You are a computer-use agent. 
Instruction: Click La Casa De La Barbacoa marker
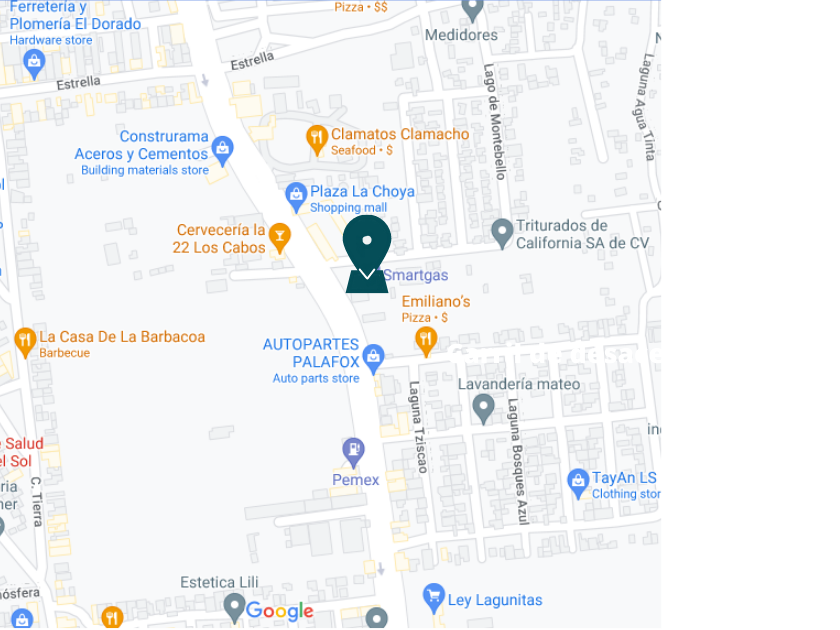click(25, 342)
